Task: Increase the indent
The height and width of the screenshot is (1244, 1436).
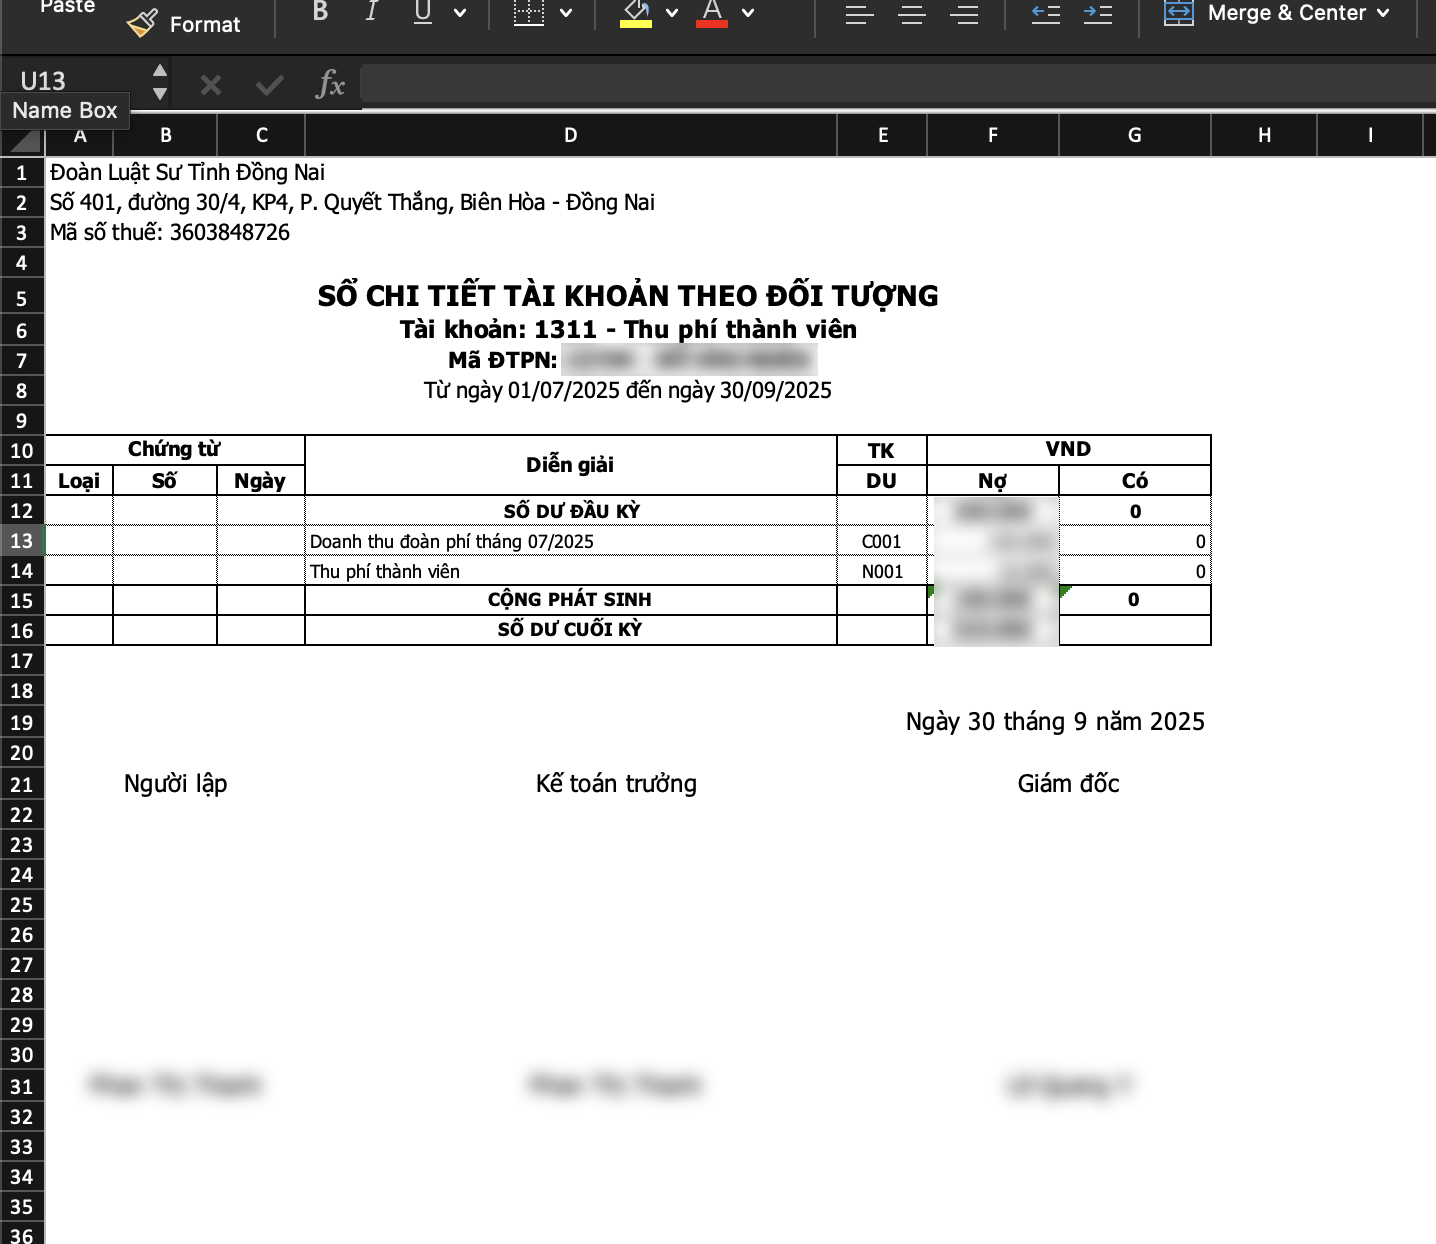Action: pyautogui.click(x=1097, y=14)
